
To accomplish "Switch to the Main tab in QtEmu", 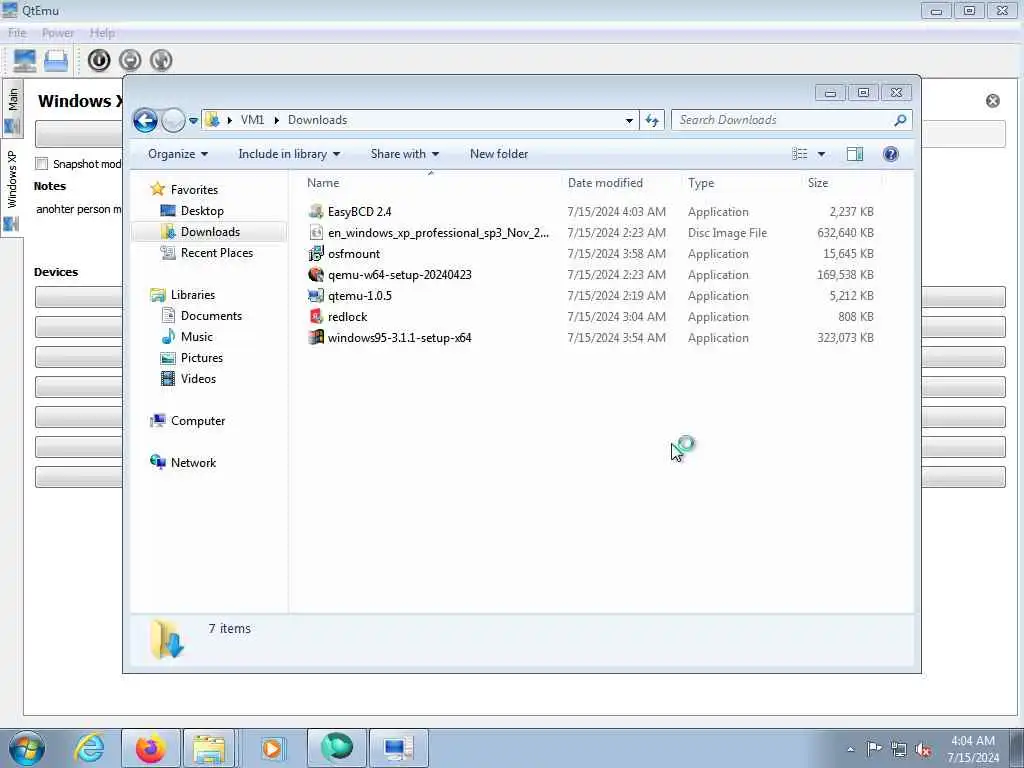I will tap(13, 108).
